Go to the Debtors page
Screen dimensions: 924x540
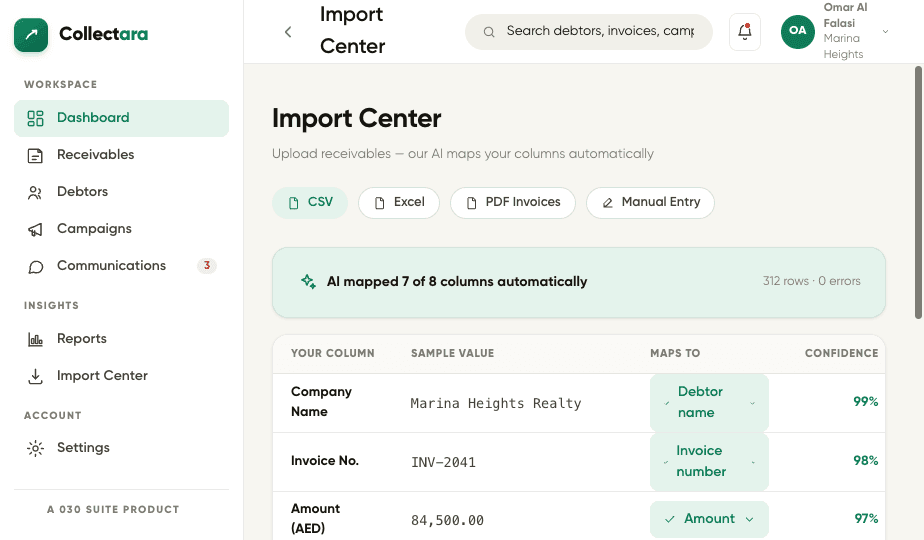(x=121, y=192)
